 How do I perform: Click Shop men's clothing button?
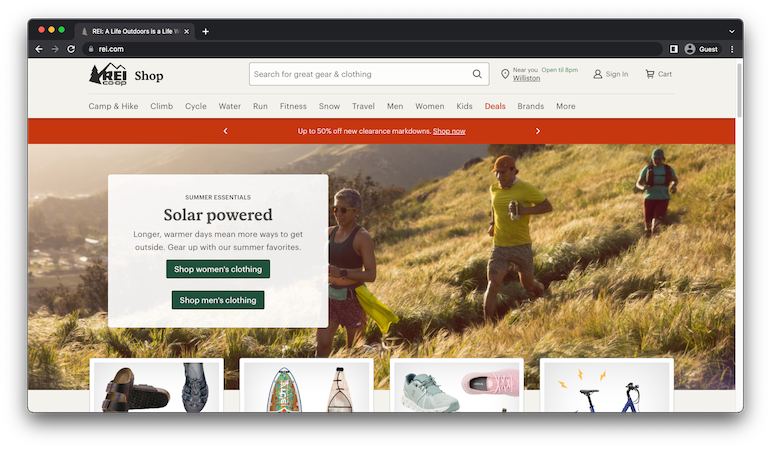[x=218, y=300]
